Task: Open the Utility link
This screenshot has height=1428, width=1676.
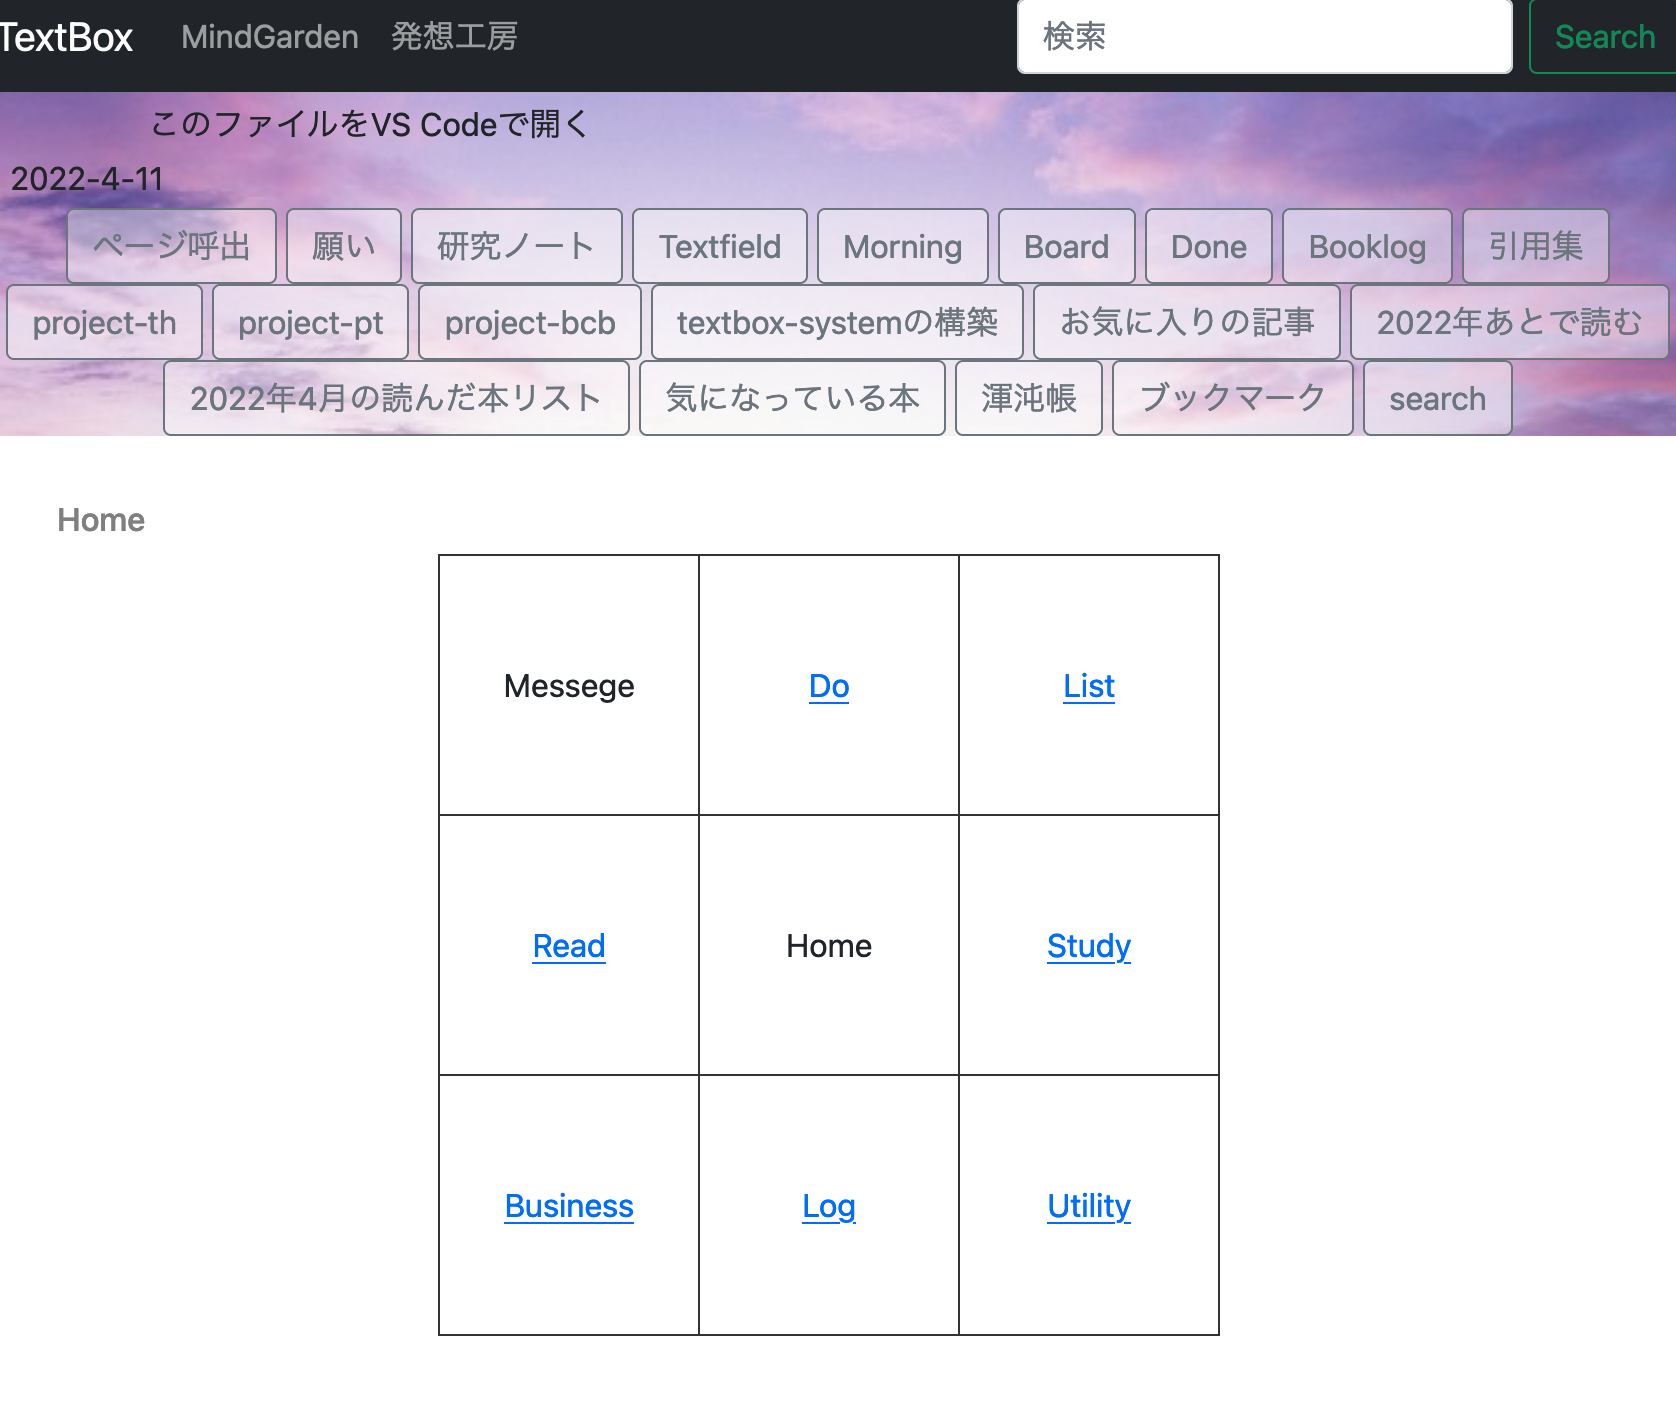Action: point(1088,1206)
